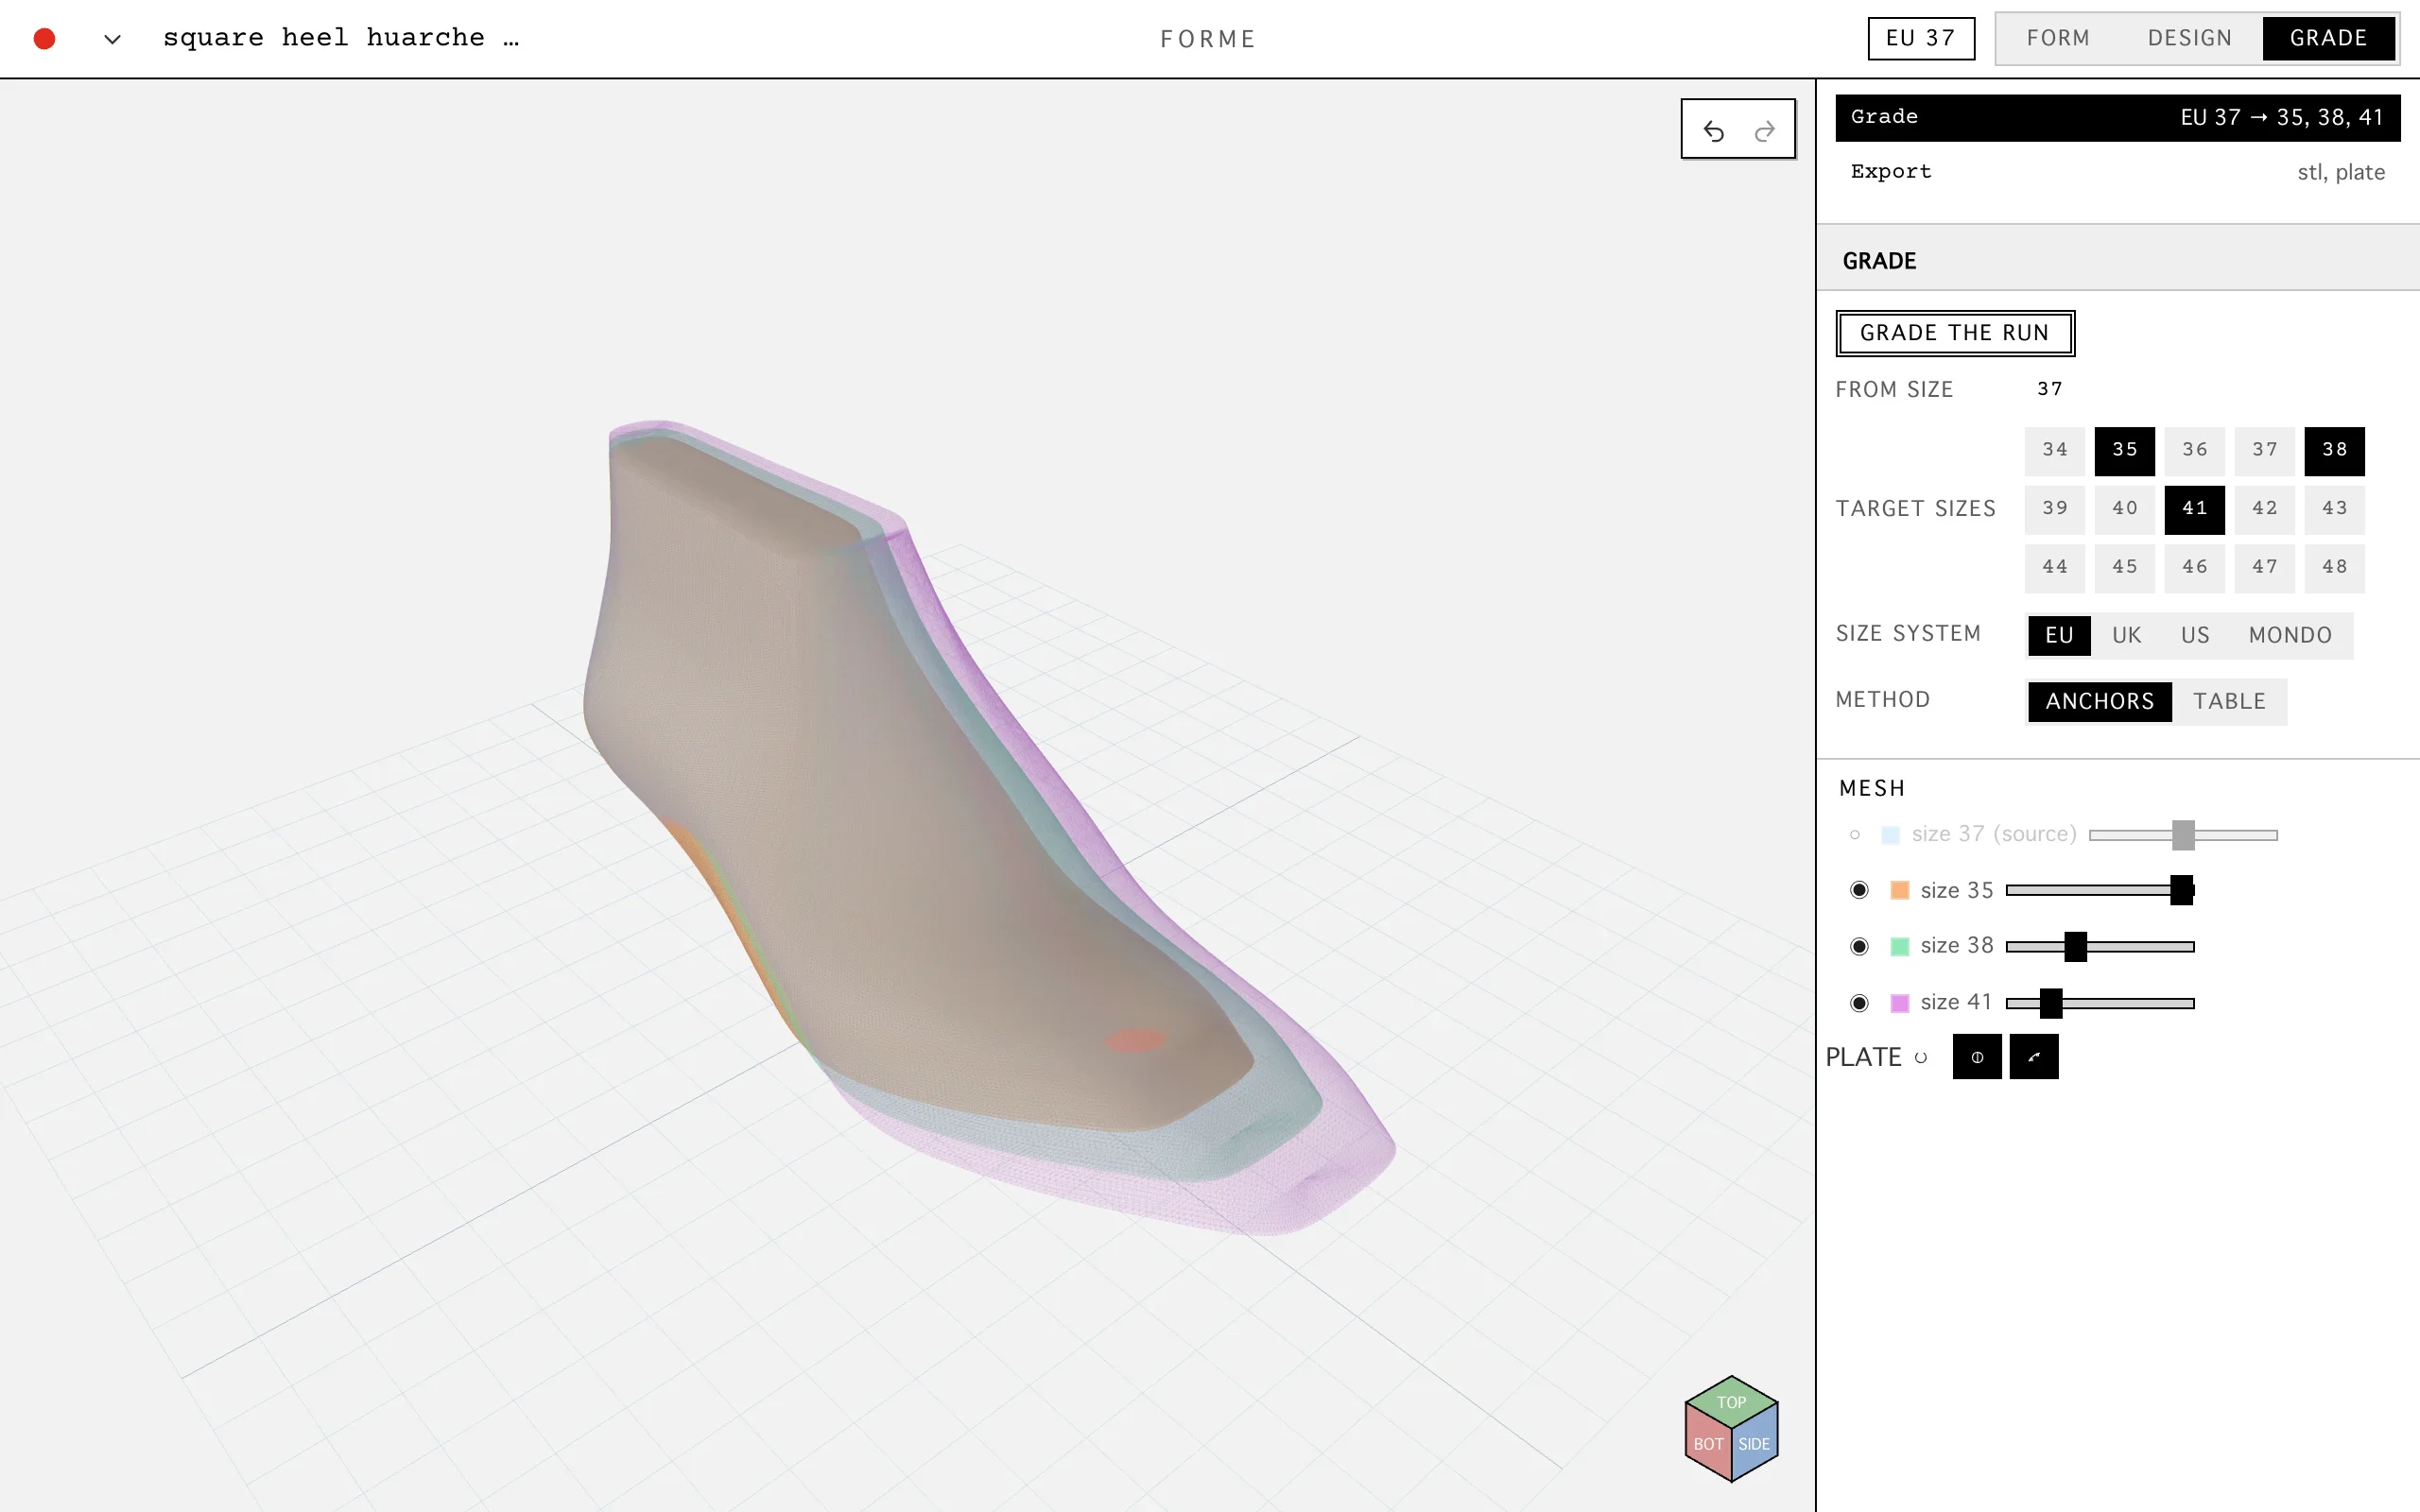Select TABLE grading method

pyautogui.click(x=2229, y=701)
